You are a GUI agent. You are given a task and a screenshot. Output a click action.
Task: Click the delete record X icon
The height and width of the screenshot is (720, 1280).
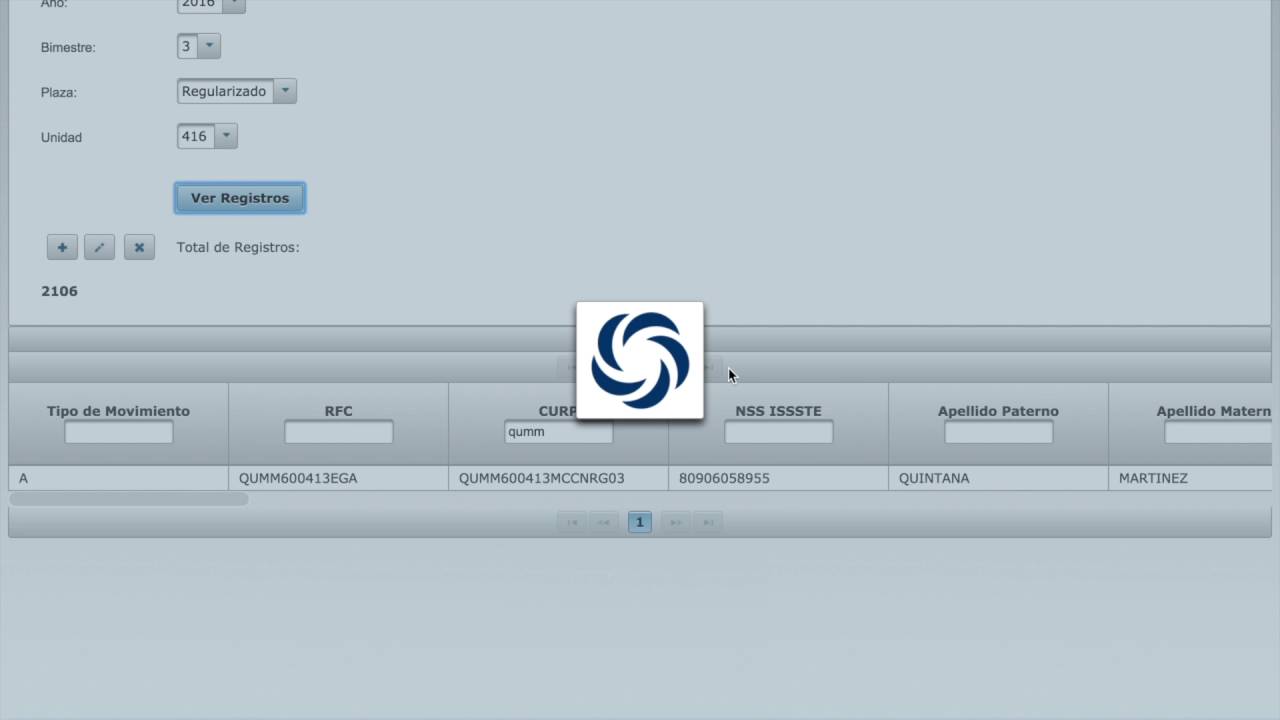click(x=139, y=247)
